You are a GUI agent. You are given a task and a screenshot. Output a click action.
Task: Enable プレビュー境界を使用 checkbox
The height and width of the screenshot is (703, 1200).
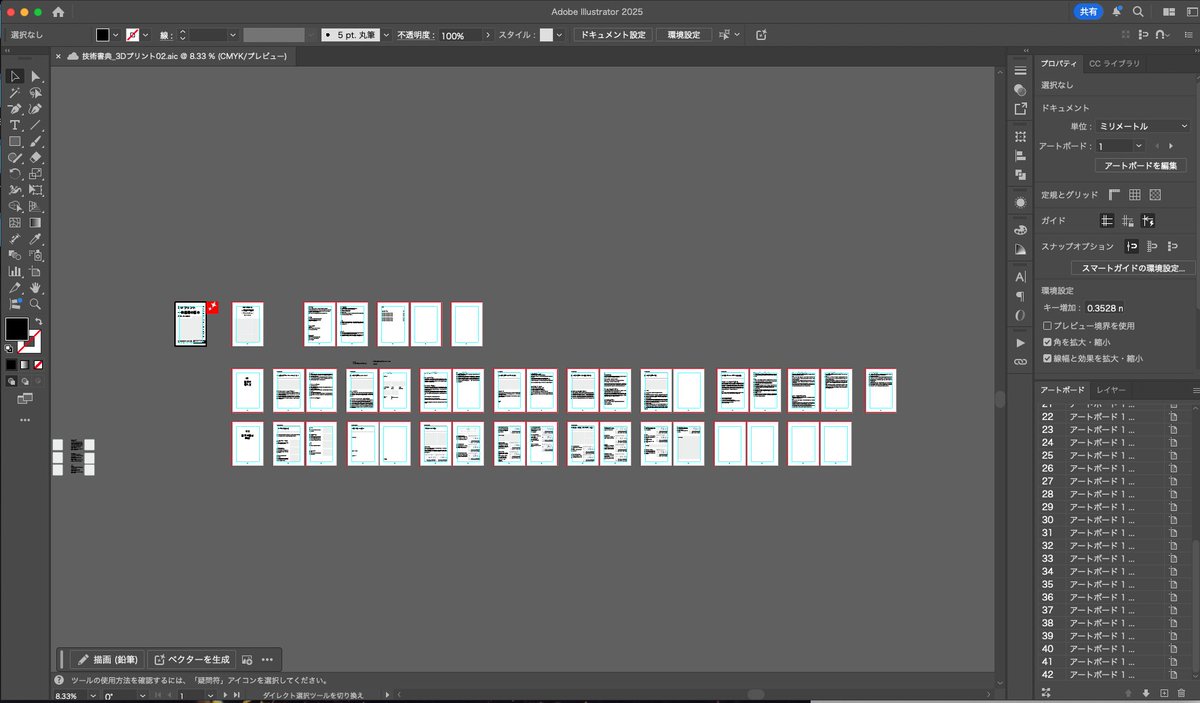pos(1046,326)
